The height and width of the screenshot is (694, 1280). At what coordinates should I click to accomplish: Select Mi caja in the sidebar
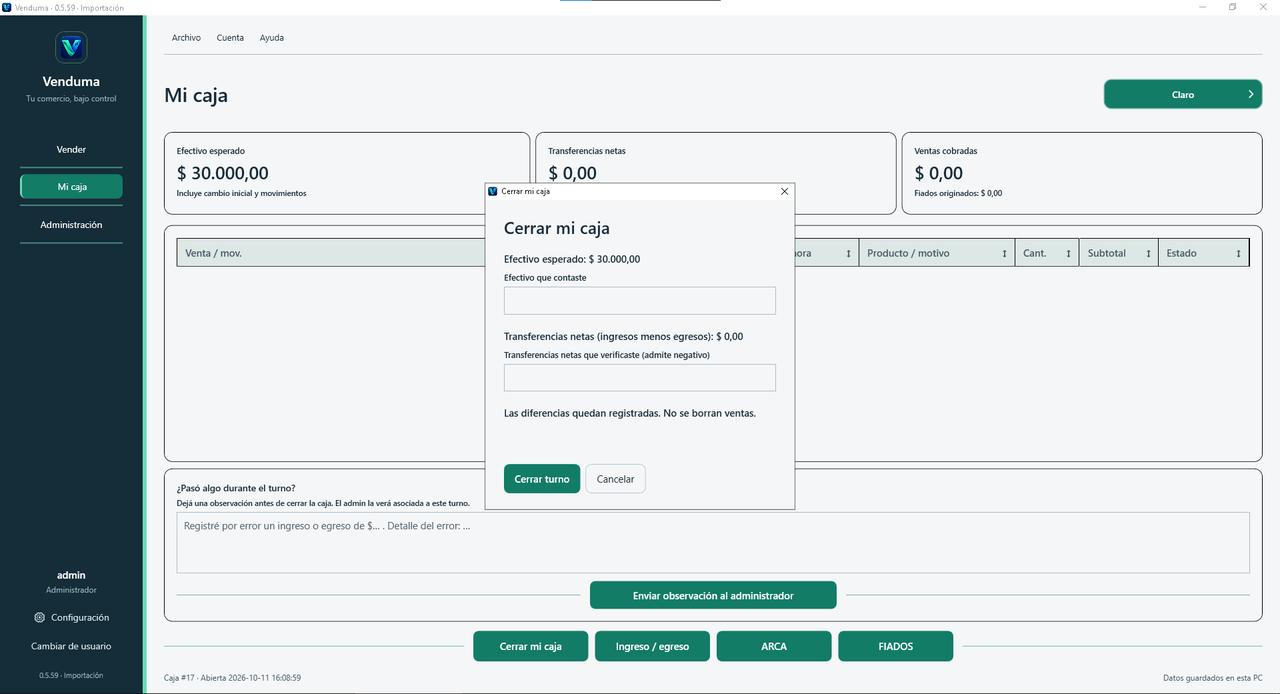click(71, 187)
